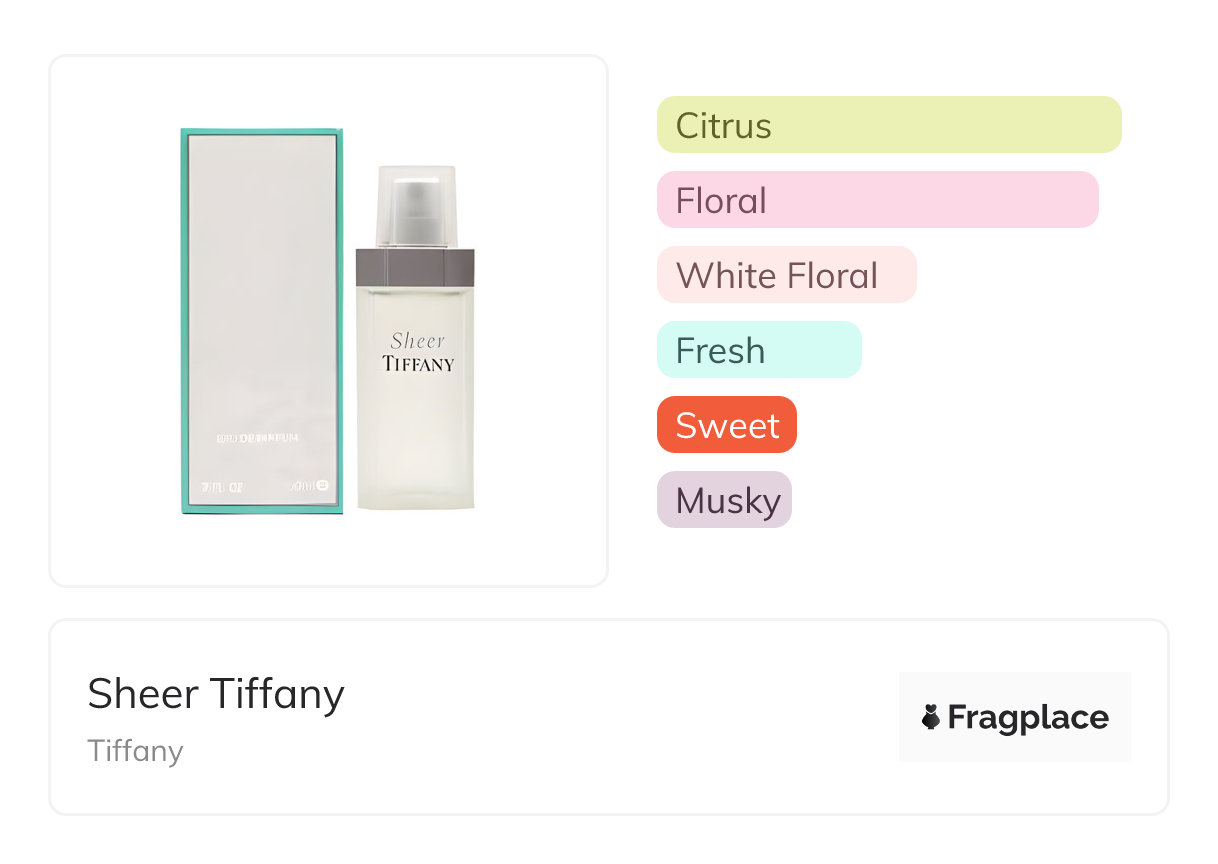
Task: Click the spray nozzle under the cap
Action: coord(416,212)
